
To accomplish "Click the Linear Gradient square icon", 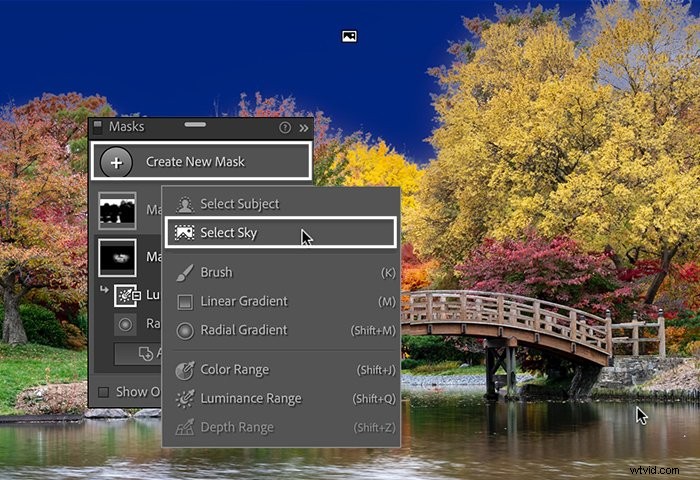I will 185,302.
